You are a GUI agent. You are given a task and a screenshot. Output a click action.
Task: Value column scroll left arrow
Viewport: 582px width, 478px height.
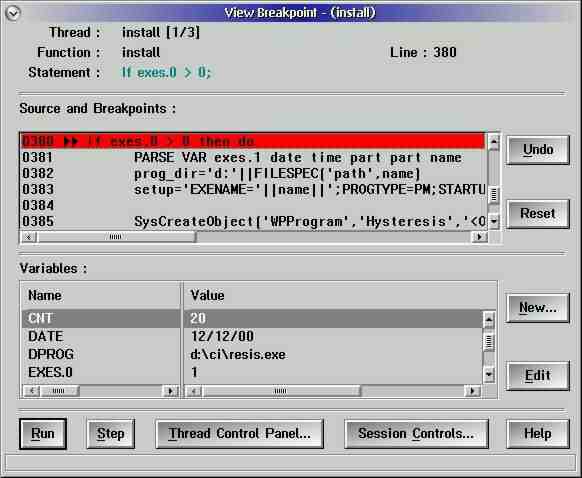pos(194,391)
